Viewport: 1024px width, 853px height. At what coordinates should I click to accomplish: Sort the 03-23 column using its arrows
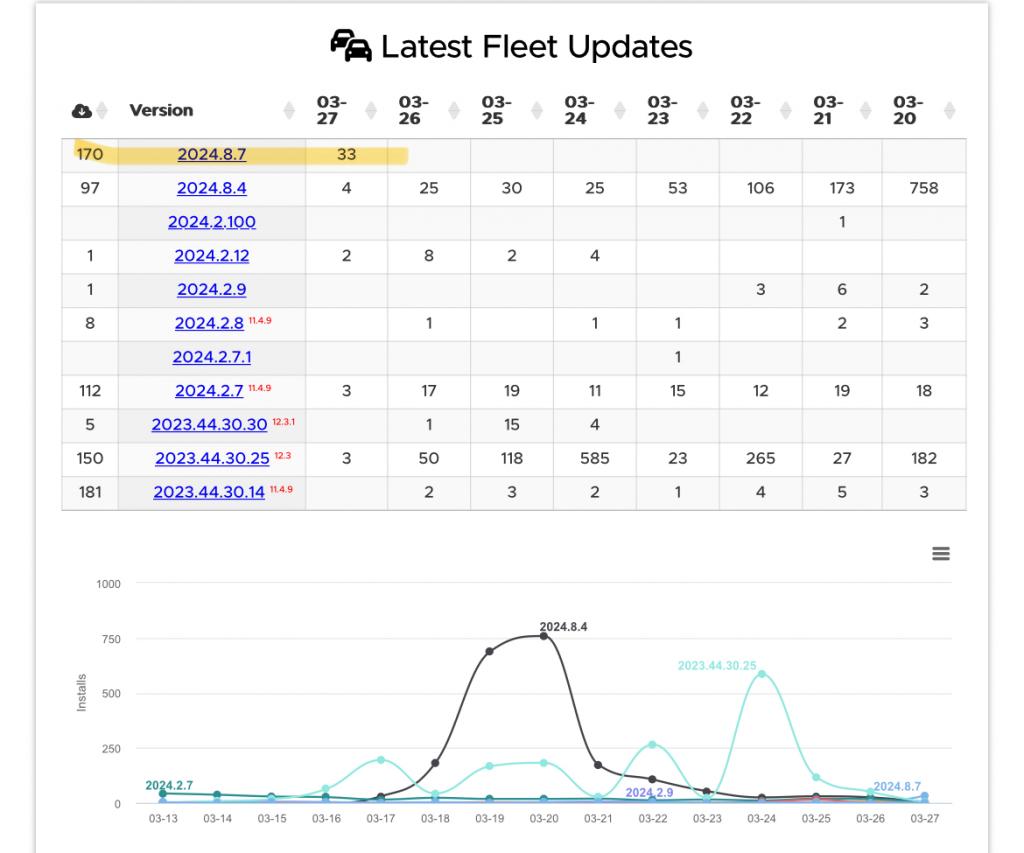click(x=703, y=110)
